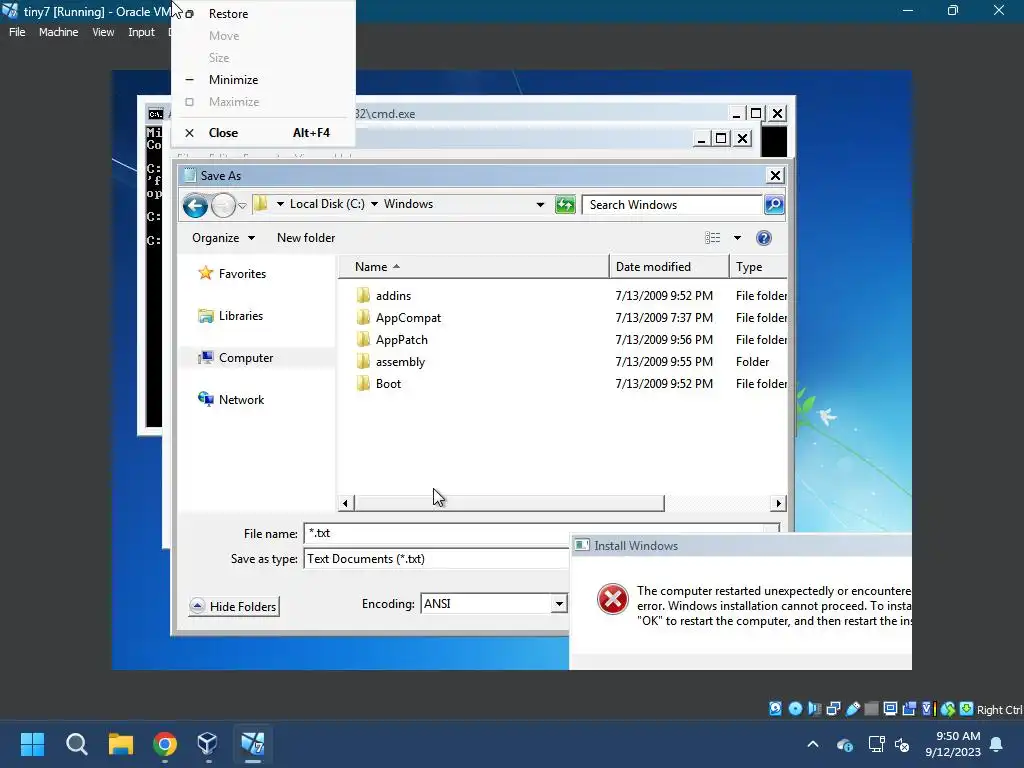The image size is (1024, 768).
Task: Open Google Chrome from taskbar
Action: pyautogui.click(x=165, y=744)
